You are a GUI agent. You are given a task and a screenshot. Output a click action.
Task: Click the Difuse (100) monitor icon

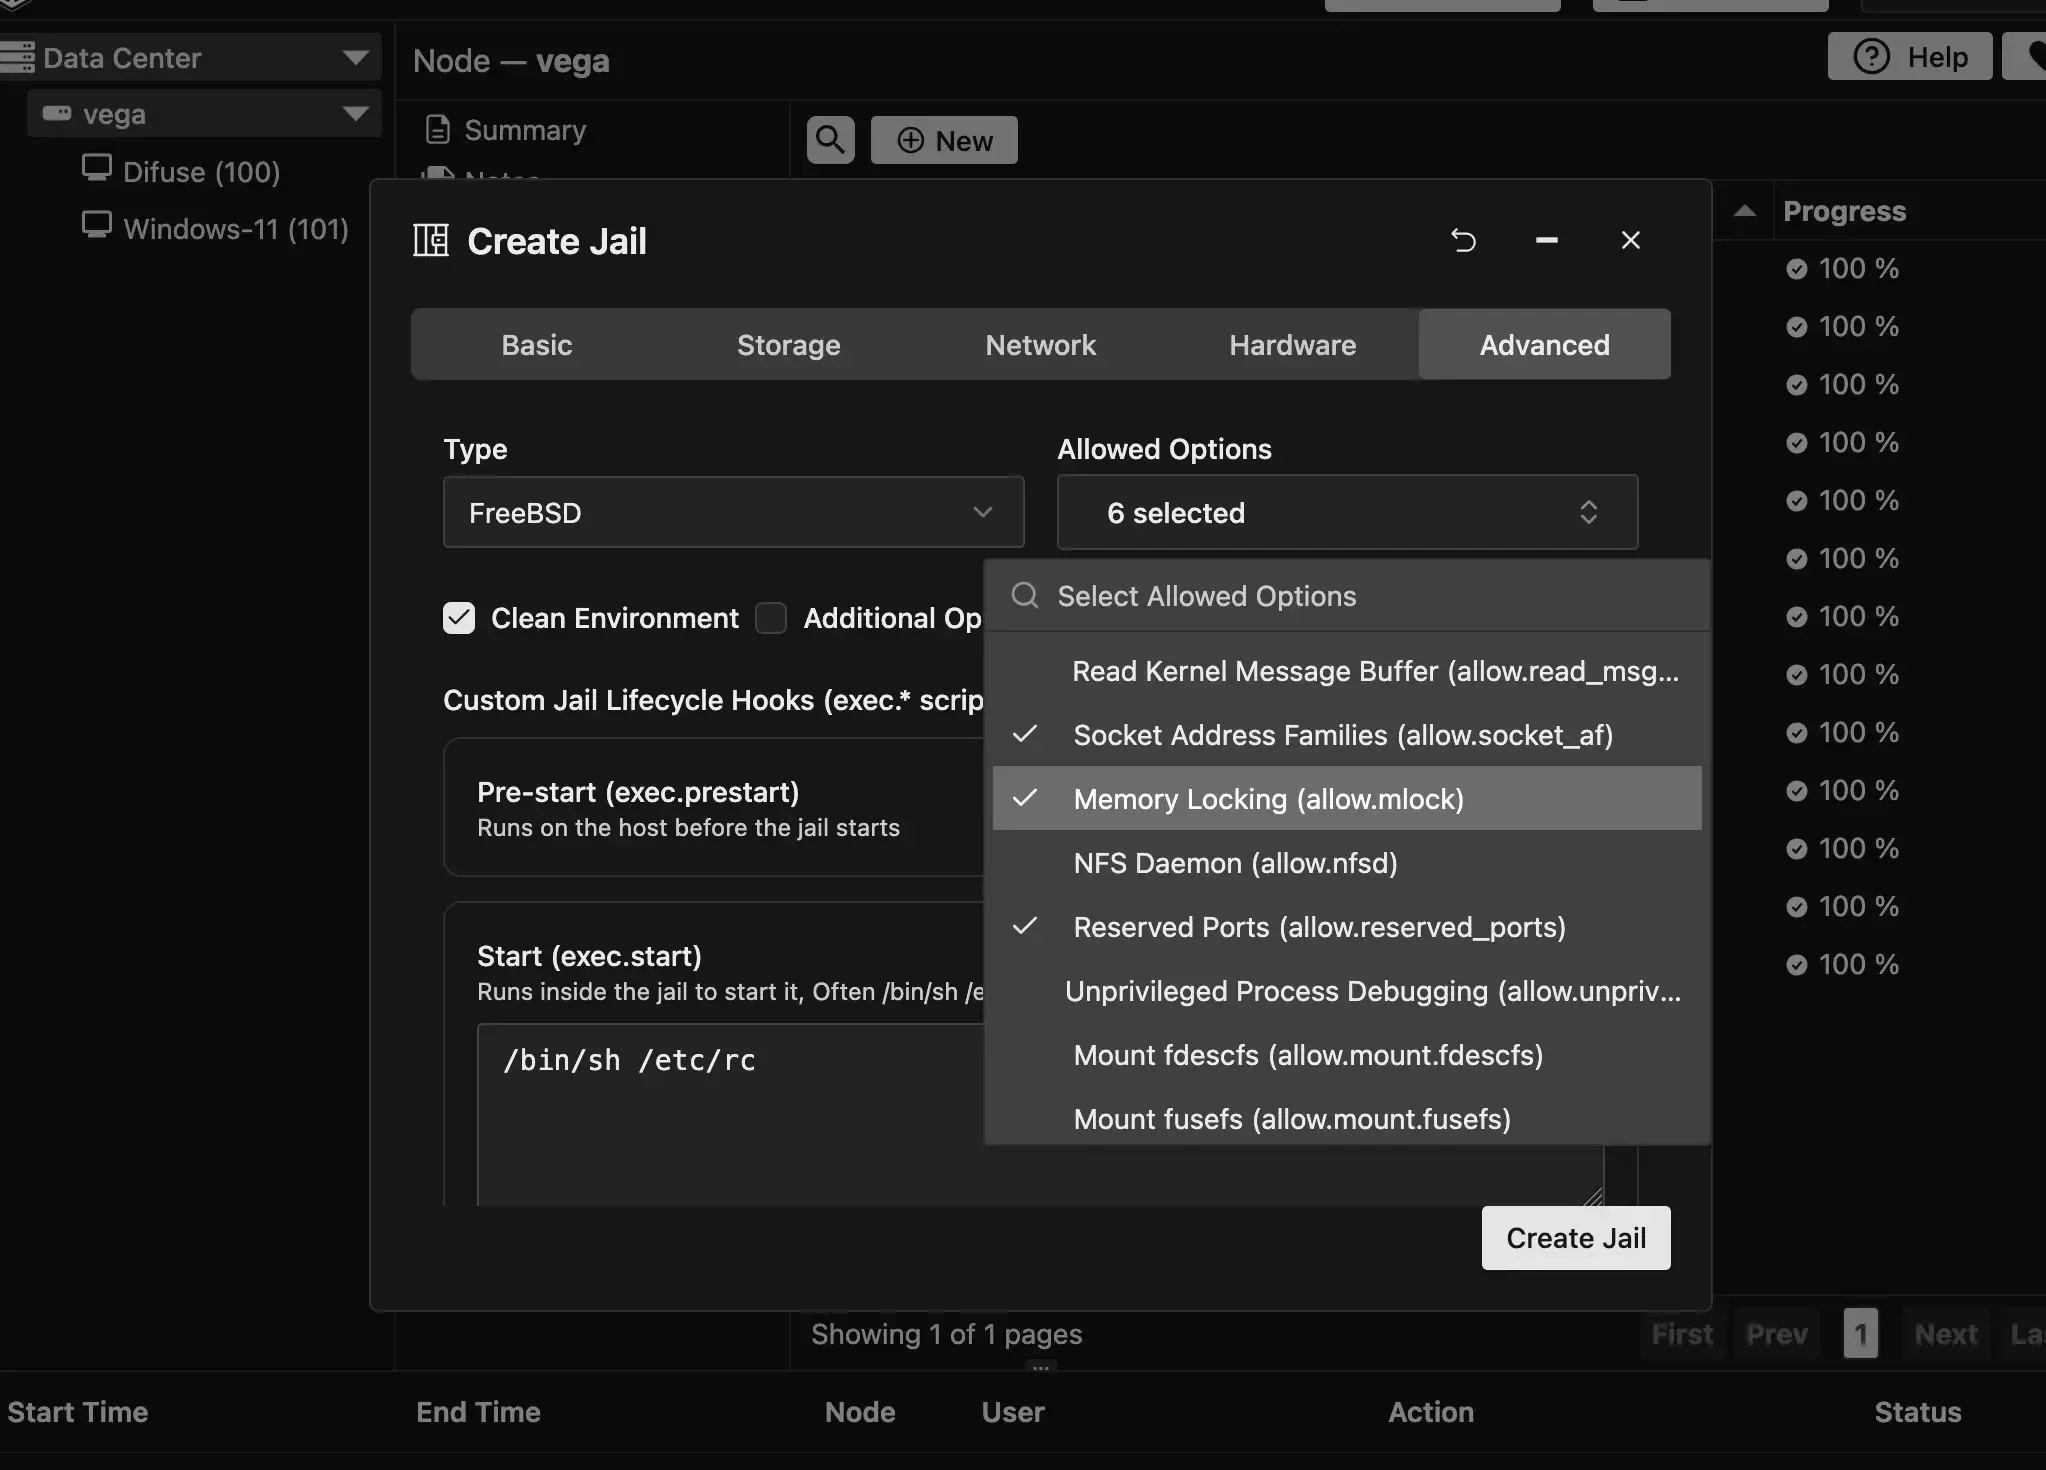click(x=97, y=169)
